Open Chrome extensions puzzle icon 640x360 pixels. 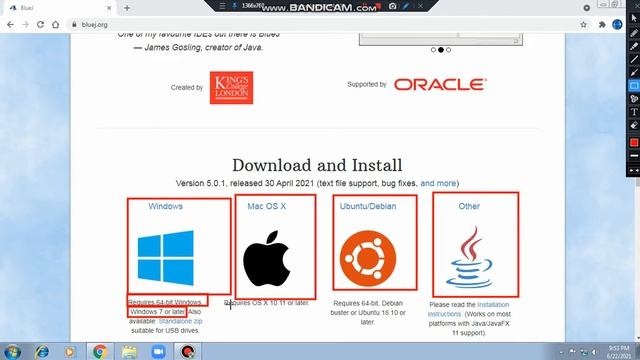602,24
